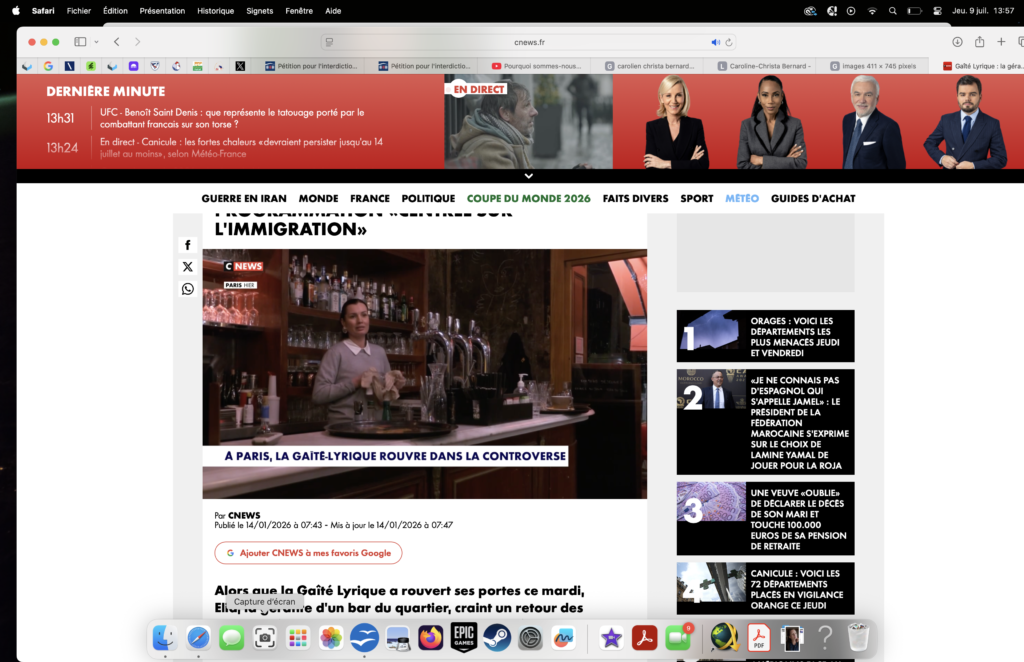Open the POLITIQUE section
1024x662 pixels.
click(x=428, y=198)
